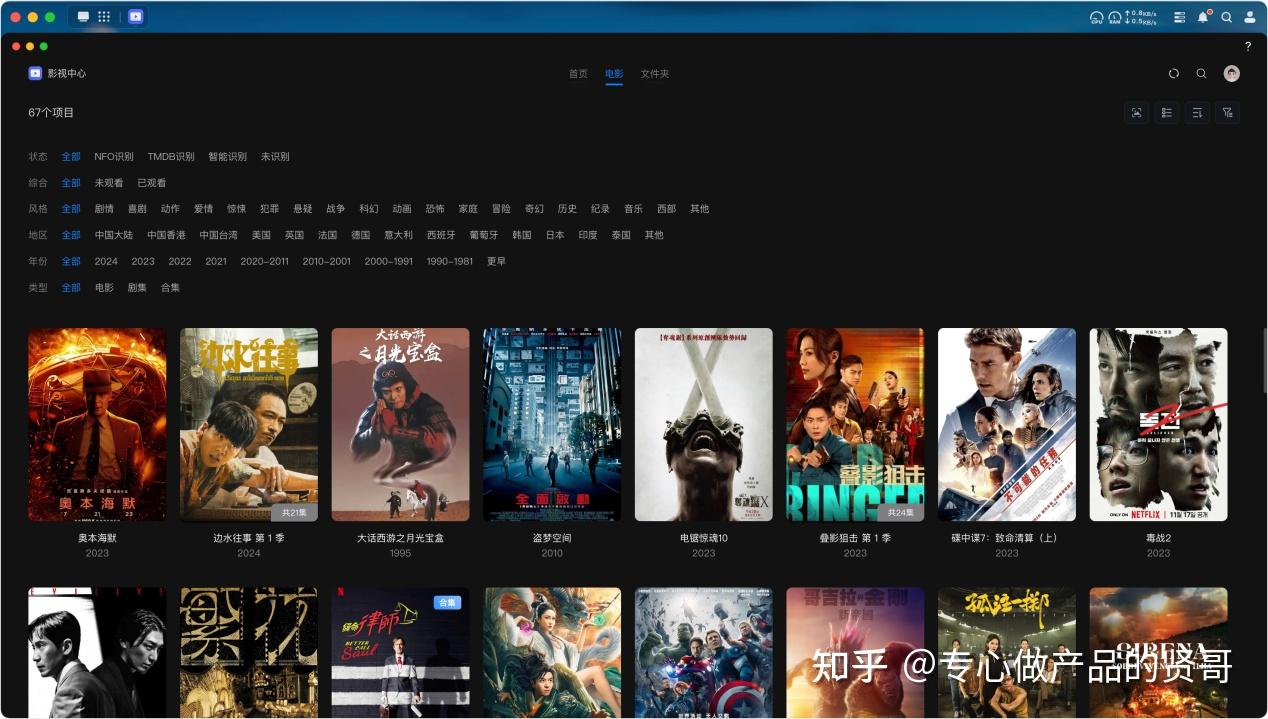The width and height of the screenshot is (1268, 719).
Task: Filter genre by 喜剧
Action: [137, 209]
